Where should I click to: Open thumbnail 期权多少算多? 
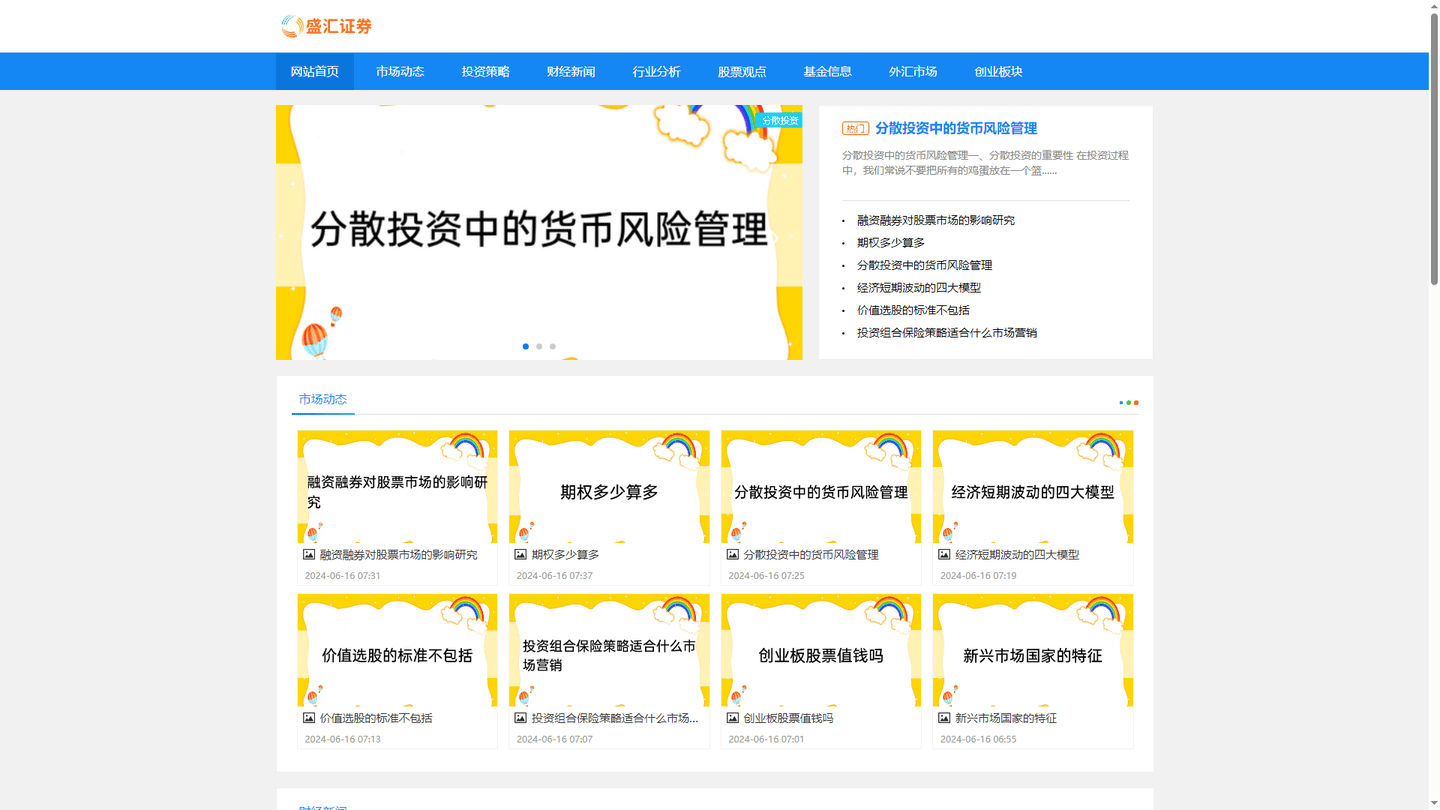click(x=609, y=487)
